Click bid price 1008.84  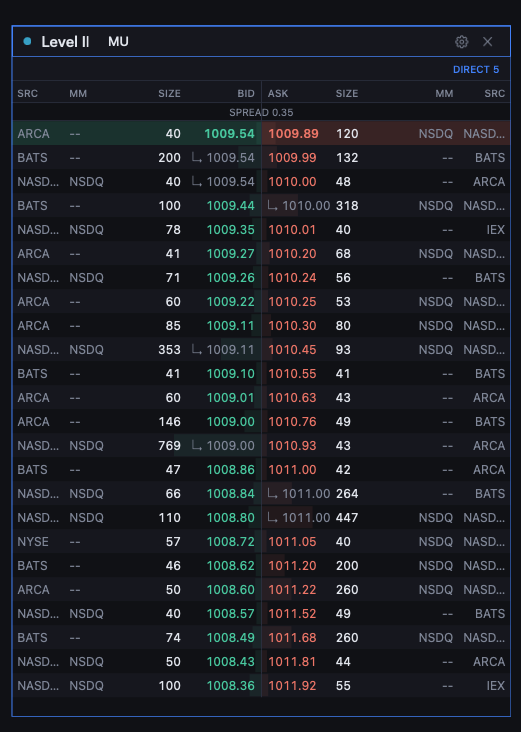[x=231, y=494]
